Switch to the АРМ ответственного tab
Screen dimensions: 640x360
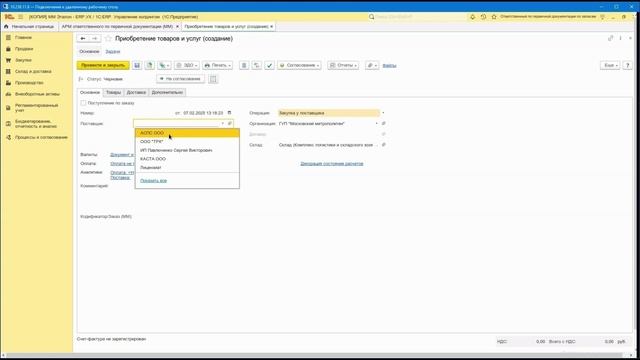pos(118,26)
